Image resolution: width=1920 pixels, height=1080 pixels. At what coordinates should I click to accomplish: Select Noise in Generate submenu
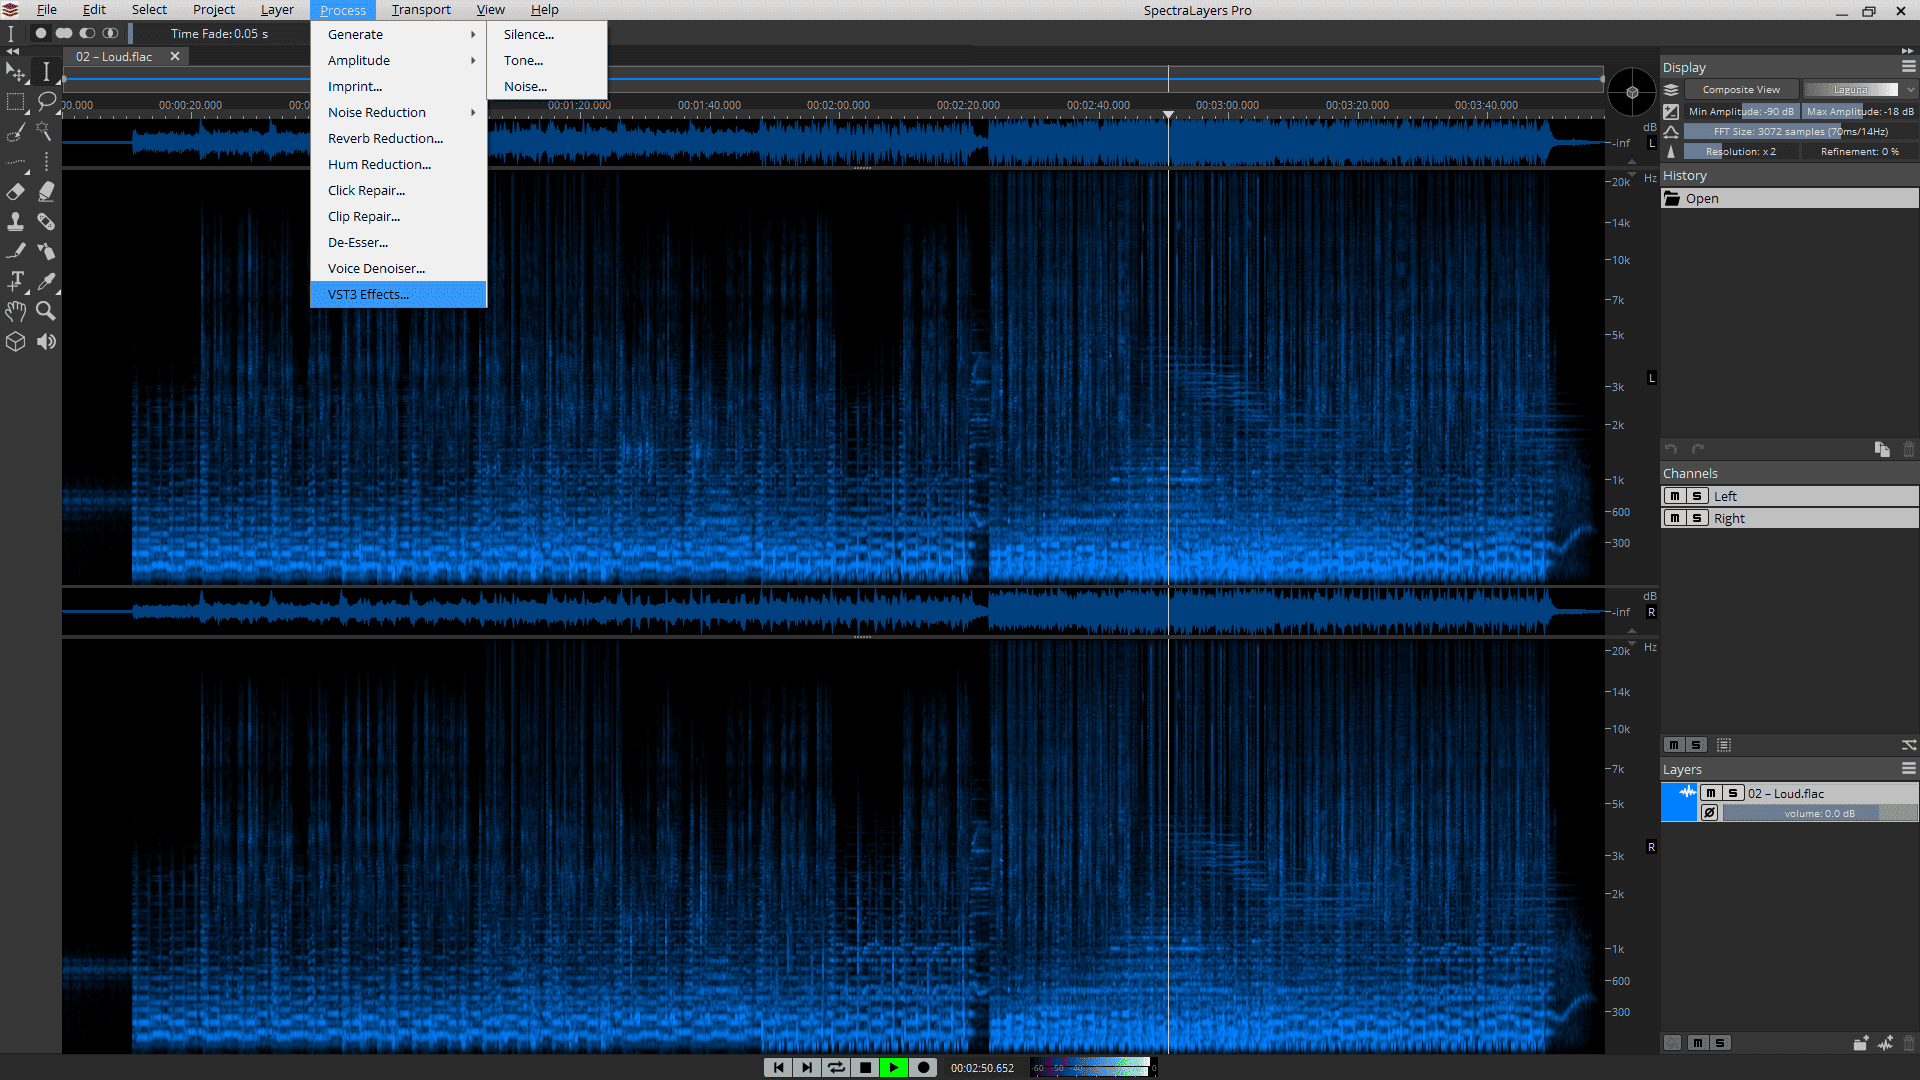click(x=547, y=86)
